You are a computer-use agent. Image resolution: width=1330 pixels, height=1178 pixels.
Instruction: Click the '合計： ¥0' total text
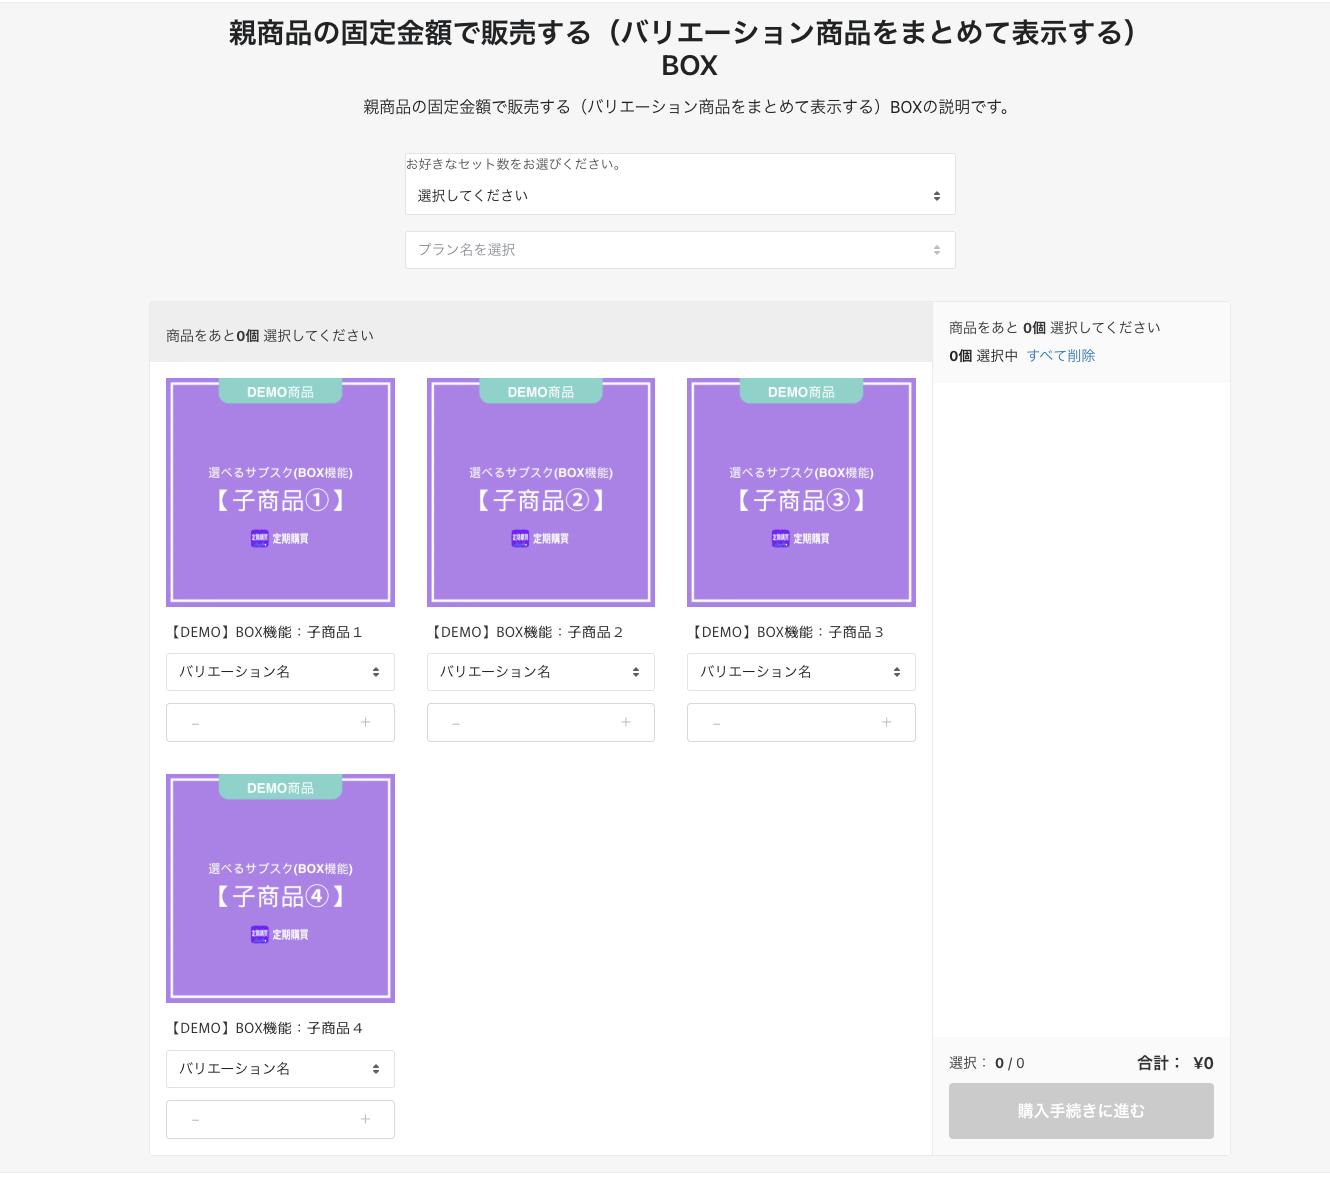[x=1175, y=1063]
